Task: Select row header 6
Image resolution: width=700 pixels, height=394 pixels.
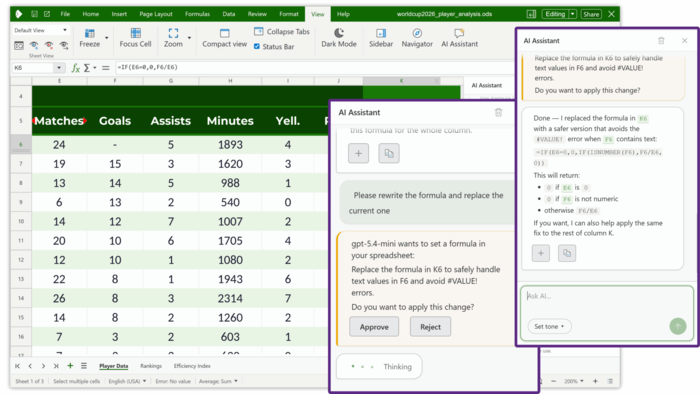Action: (21, 145)
